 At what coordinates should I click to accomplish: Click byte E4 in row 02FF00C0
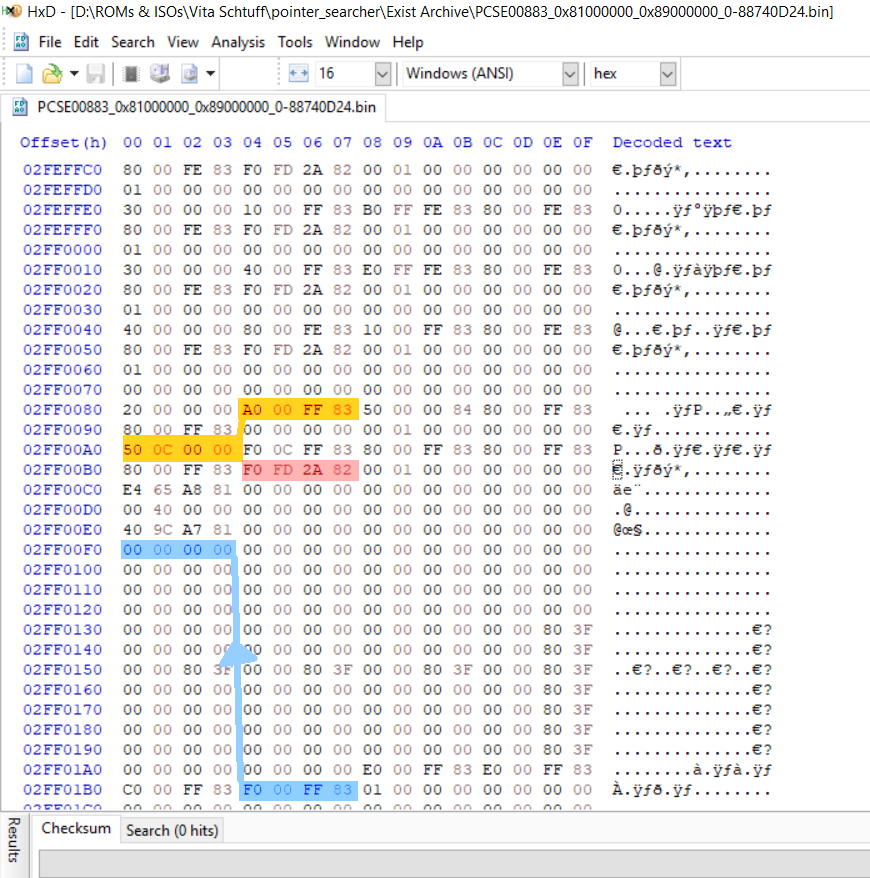[133, 490]
